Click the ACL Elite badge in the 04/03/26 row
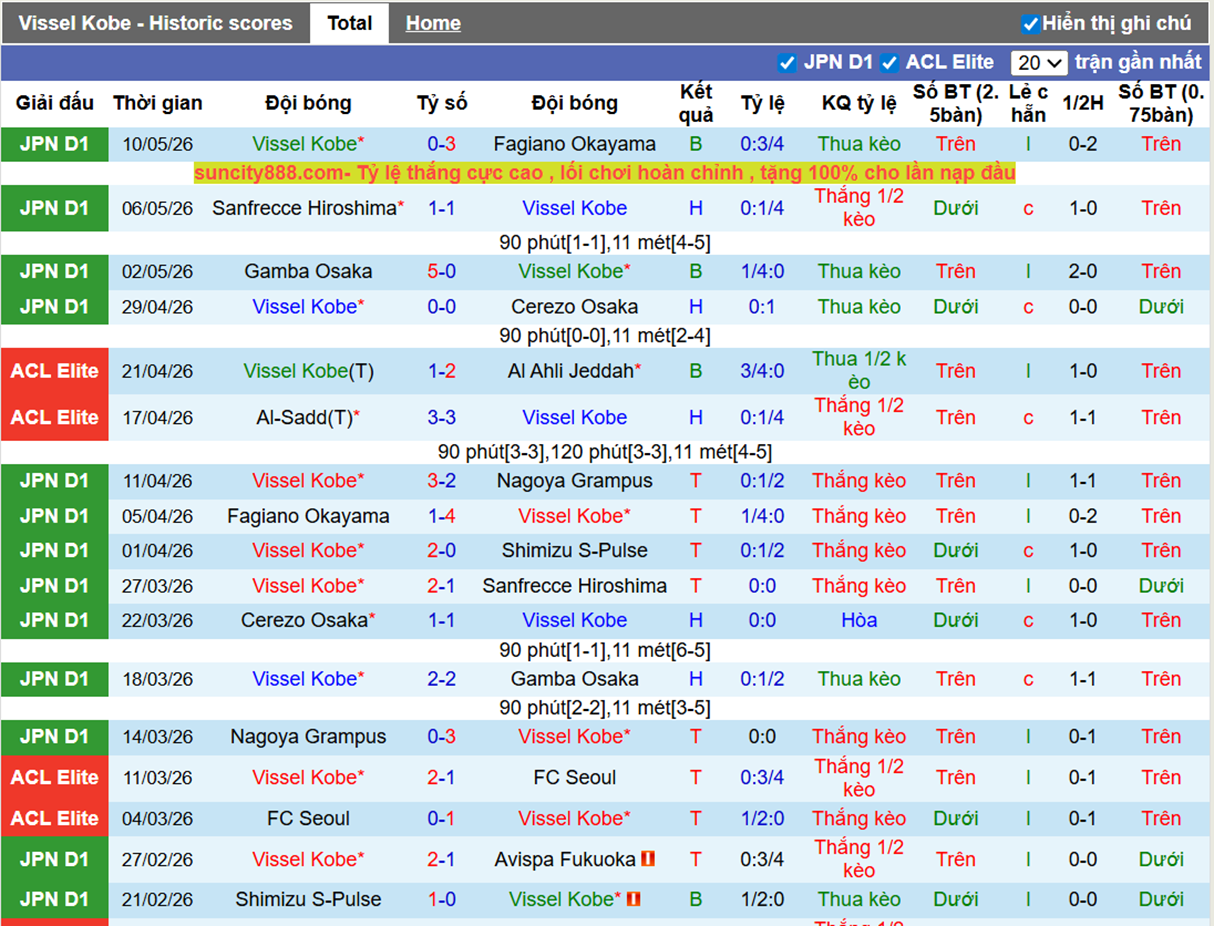This screenshot has height=926, width=1214. (x=54, y=818)
